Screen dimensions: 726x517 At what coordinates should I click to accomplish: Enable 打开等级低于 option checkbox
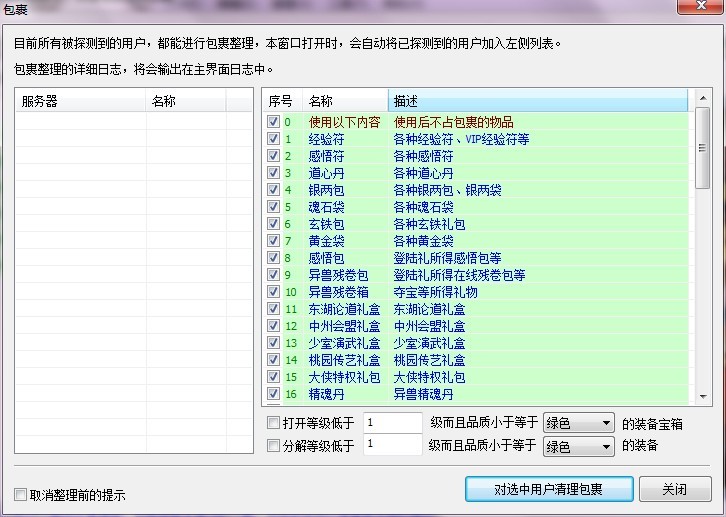pos(273,423)
